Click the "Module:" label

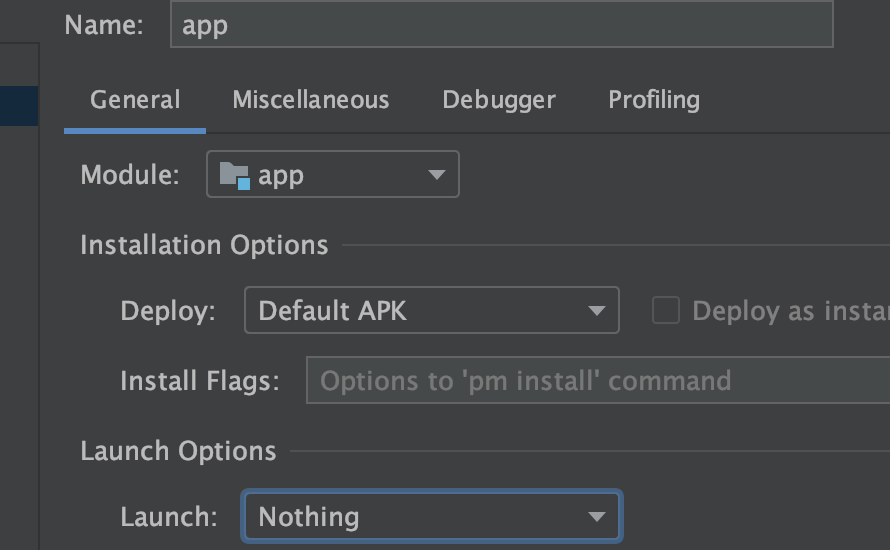130,175
